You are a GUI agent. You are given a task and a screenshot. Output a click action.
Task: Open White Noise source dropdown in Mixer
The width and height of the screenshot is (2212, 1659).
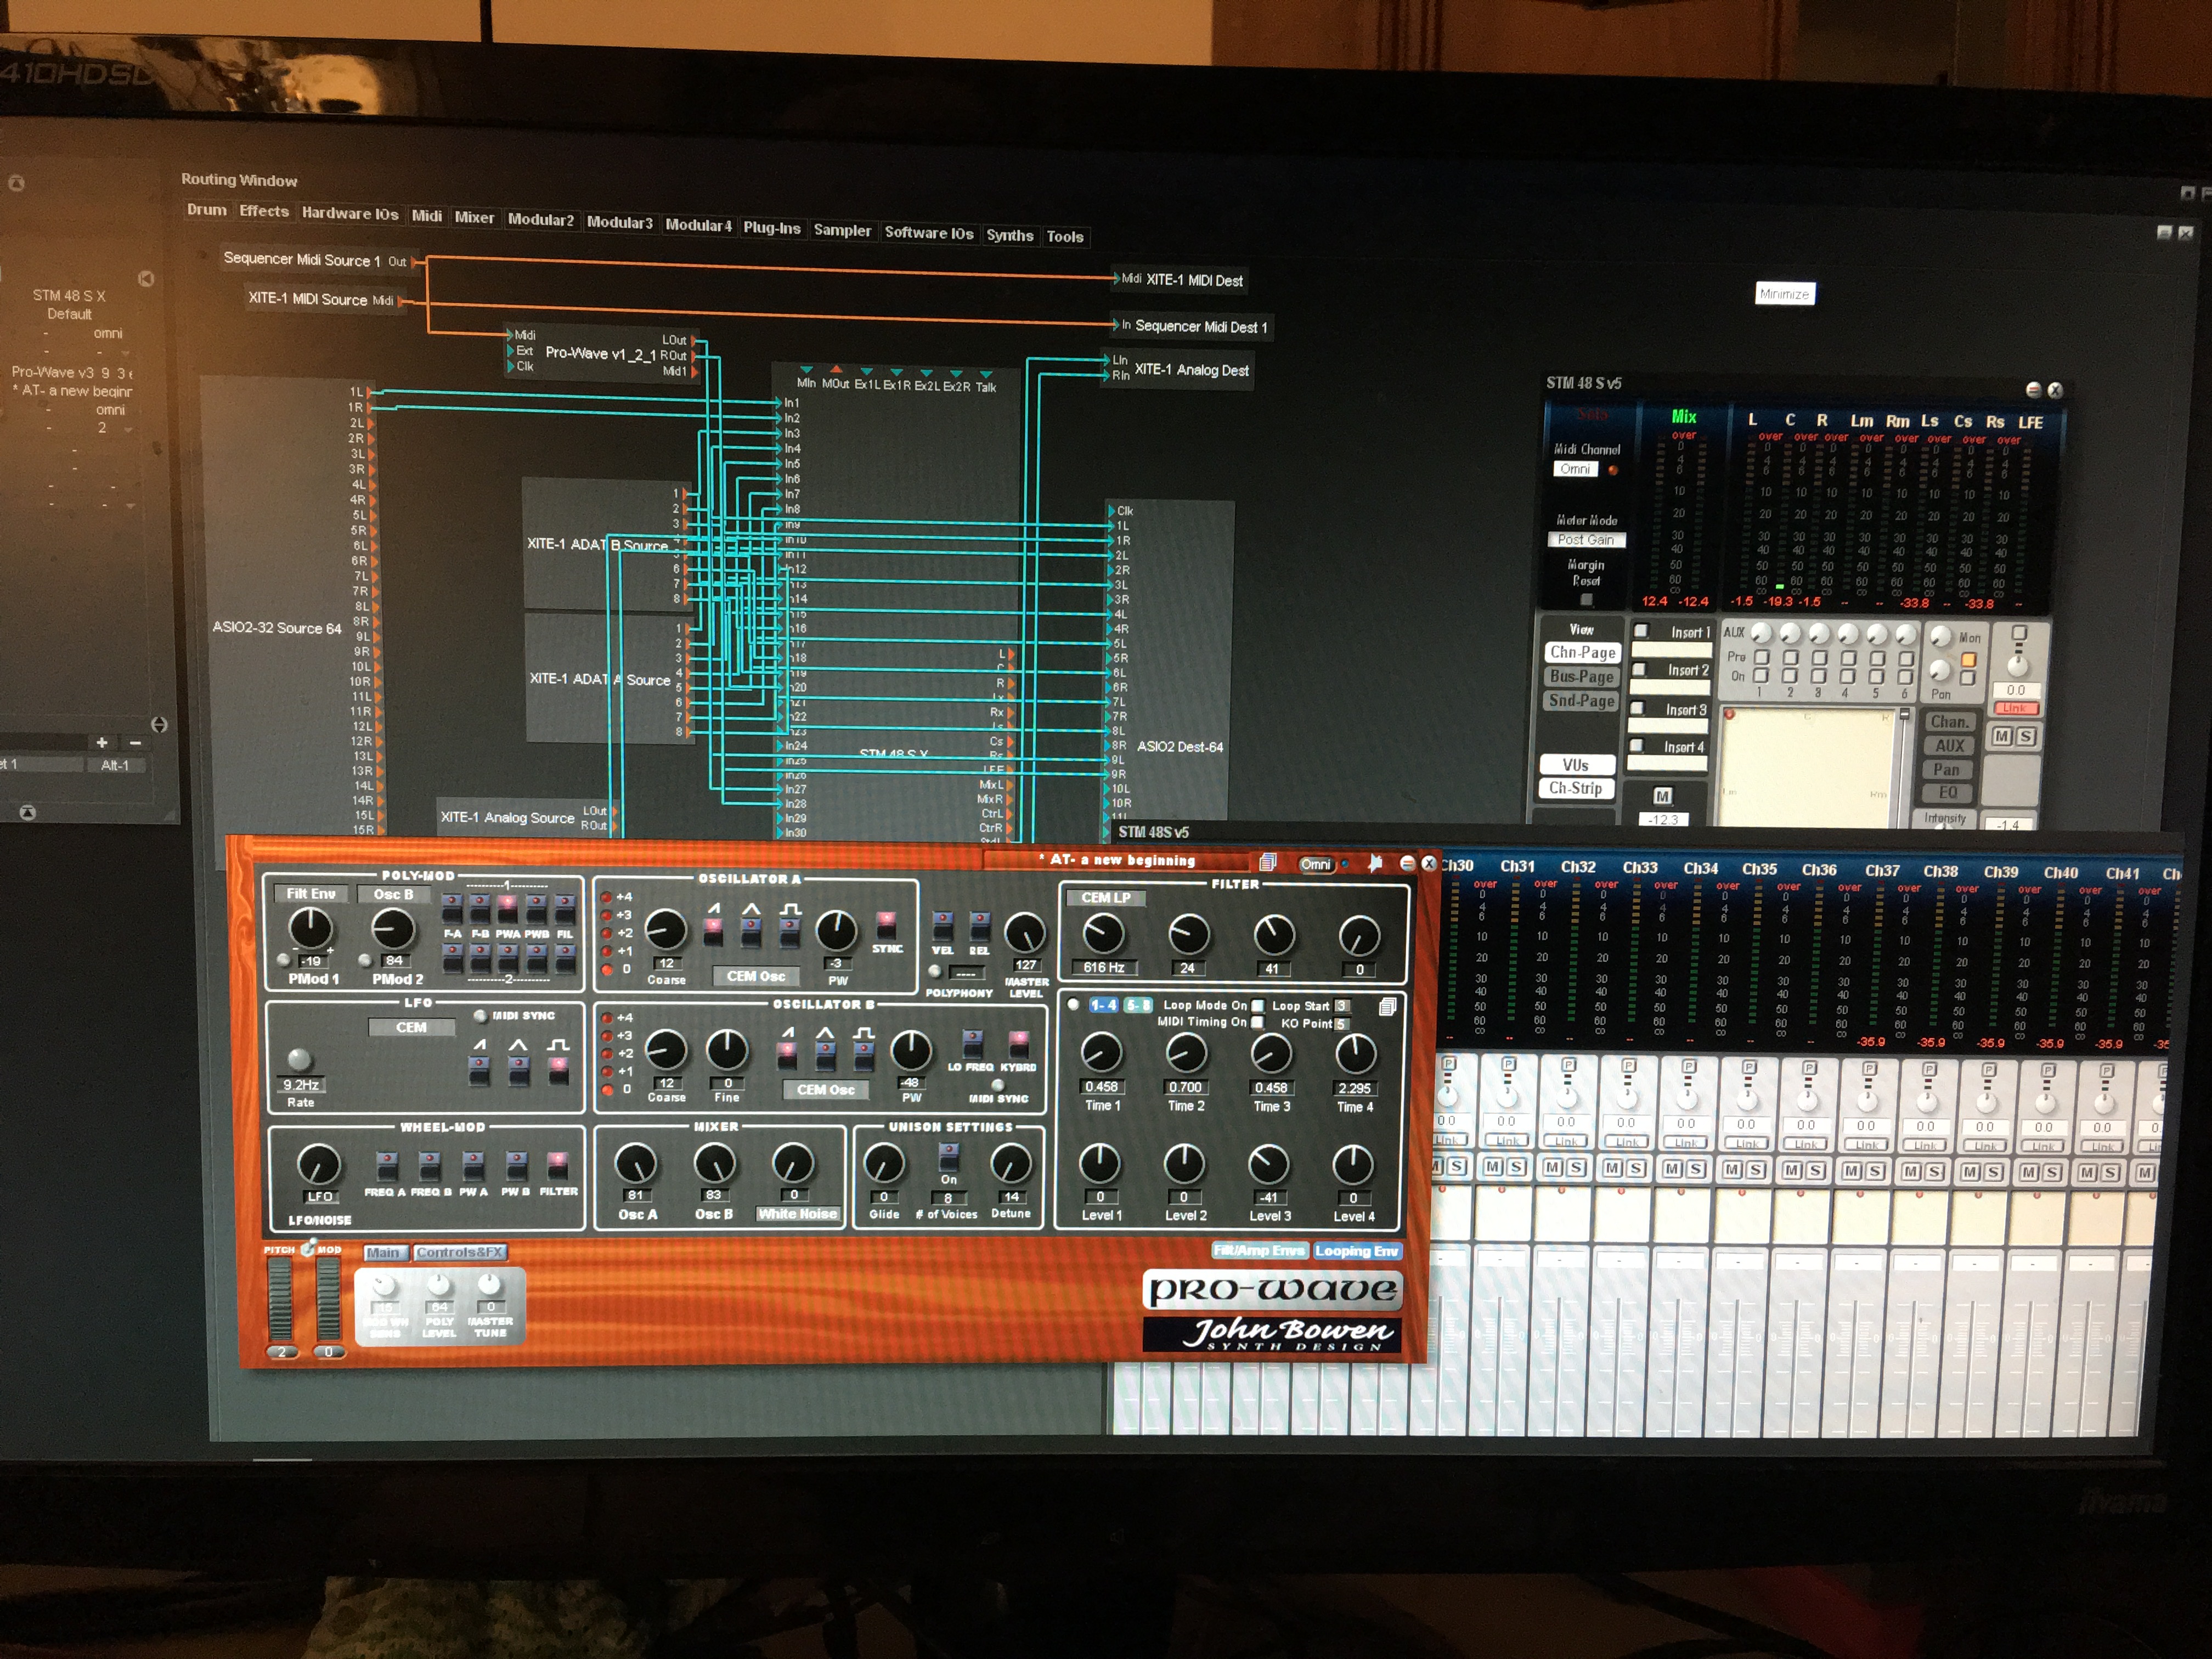tap(797, 1214)
